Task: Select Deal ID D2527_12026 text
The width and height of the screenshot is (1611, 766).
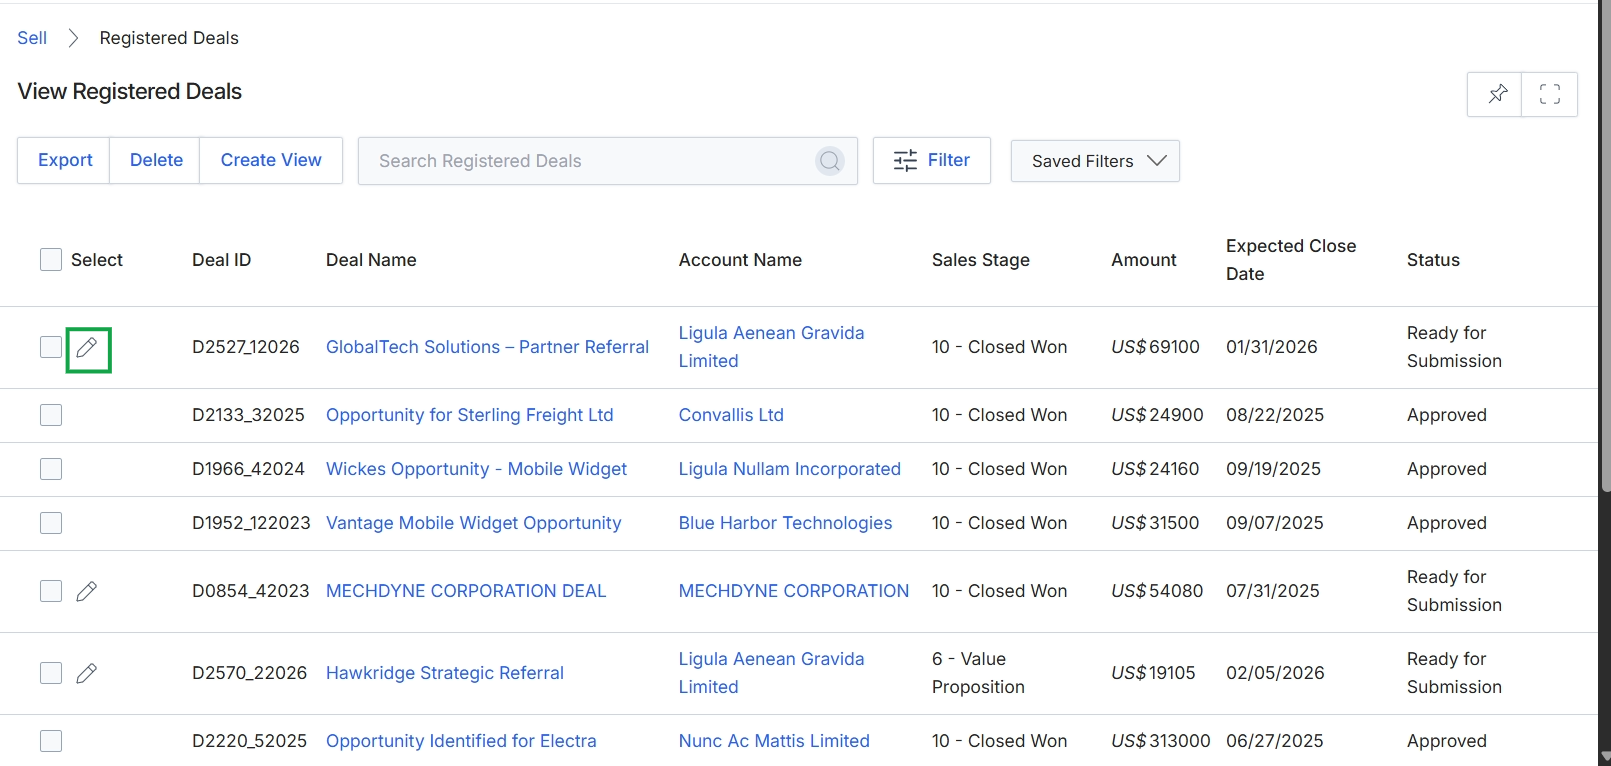Action: click(x=246, y=347)
